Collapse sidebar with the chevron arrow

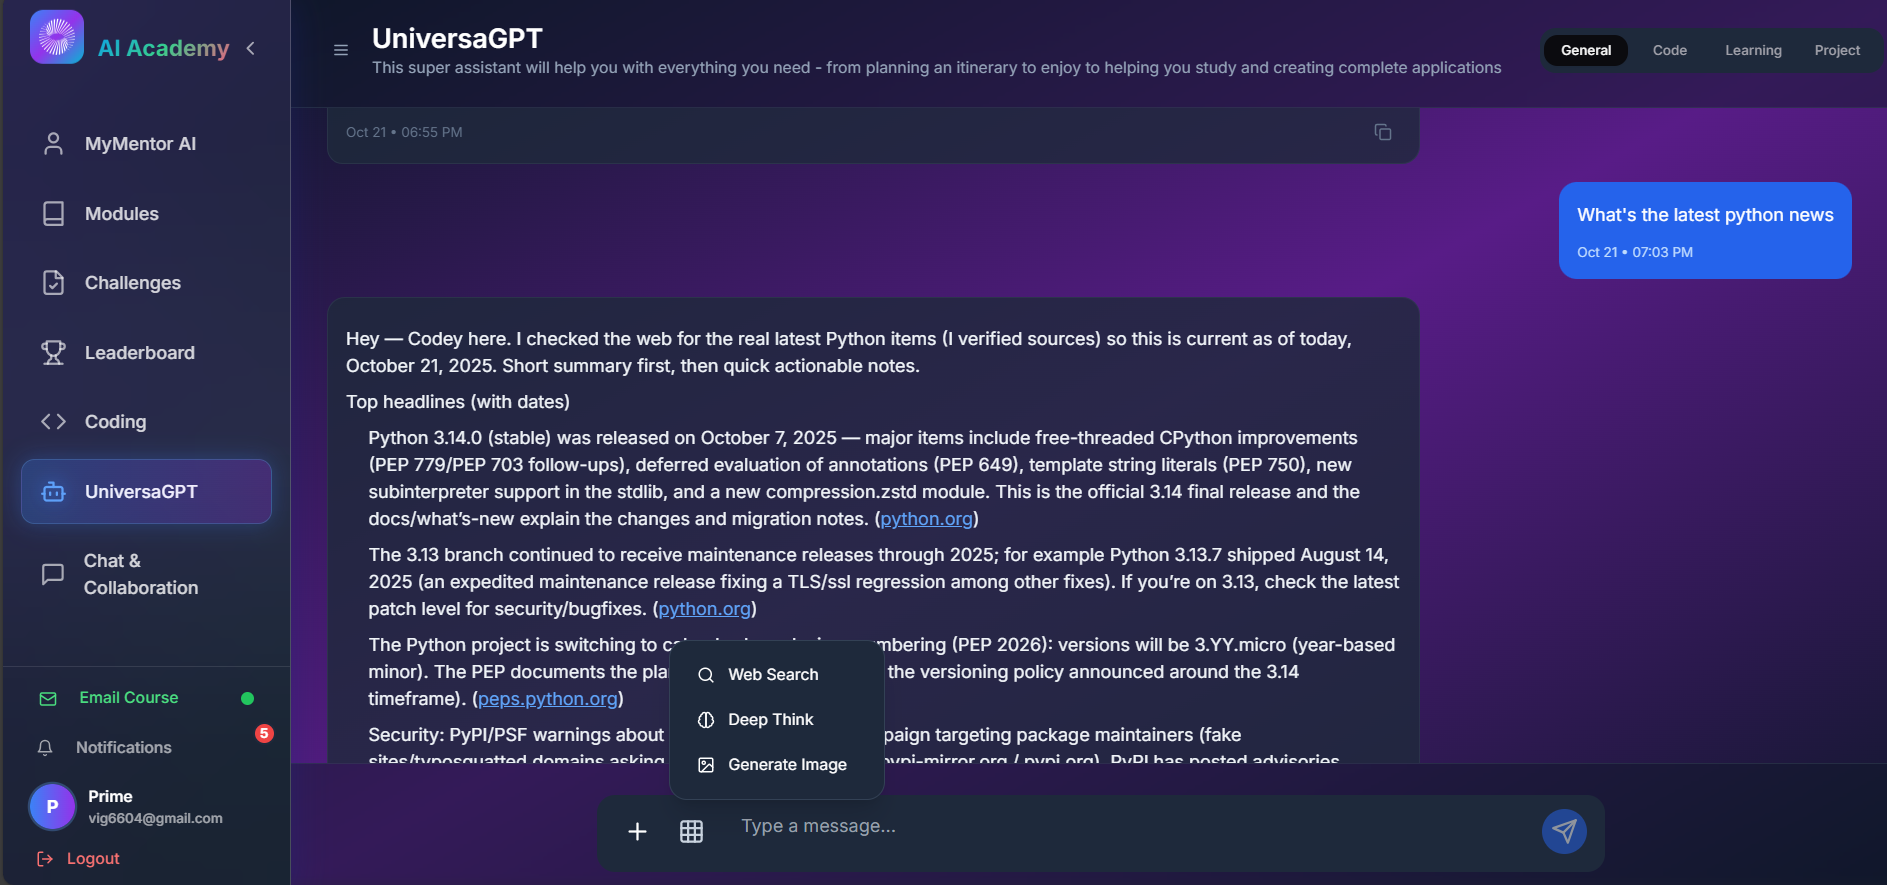click(251, 48)
